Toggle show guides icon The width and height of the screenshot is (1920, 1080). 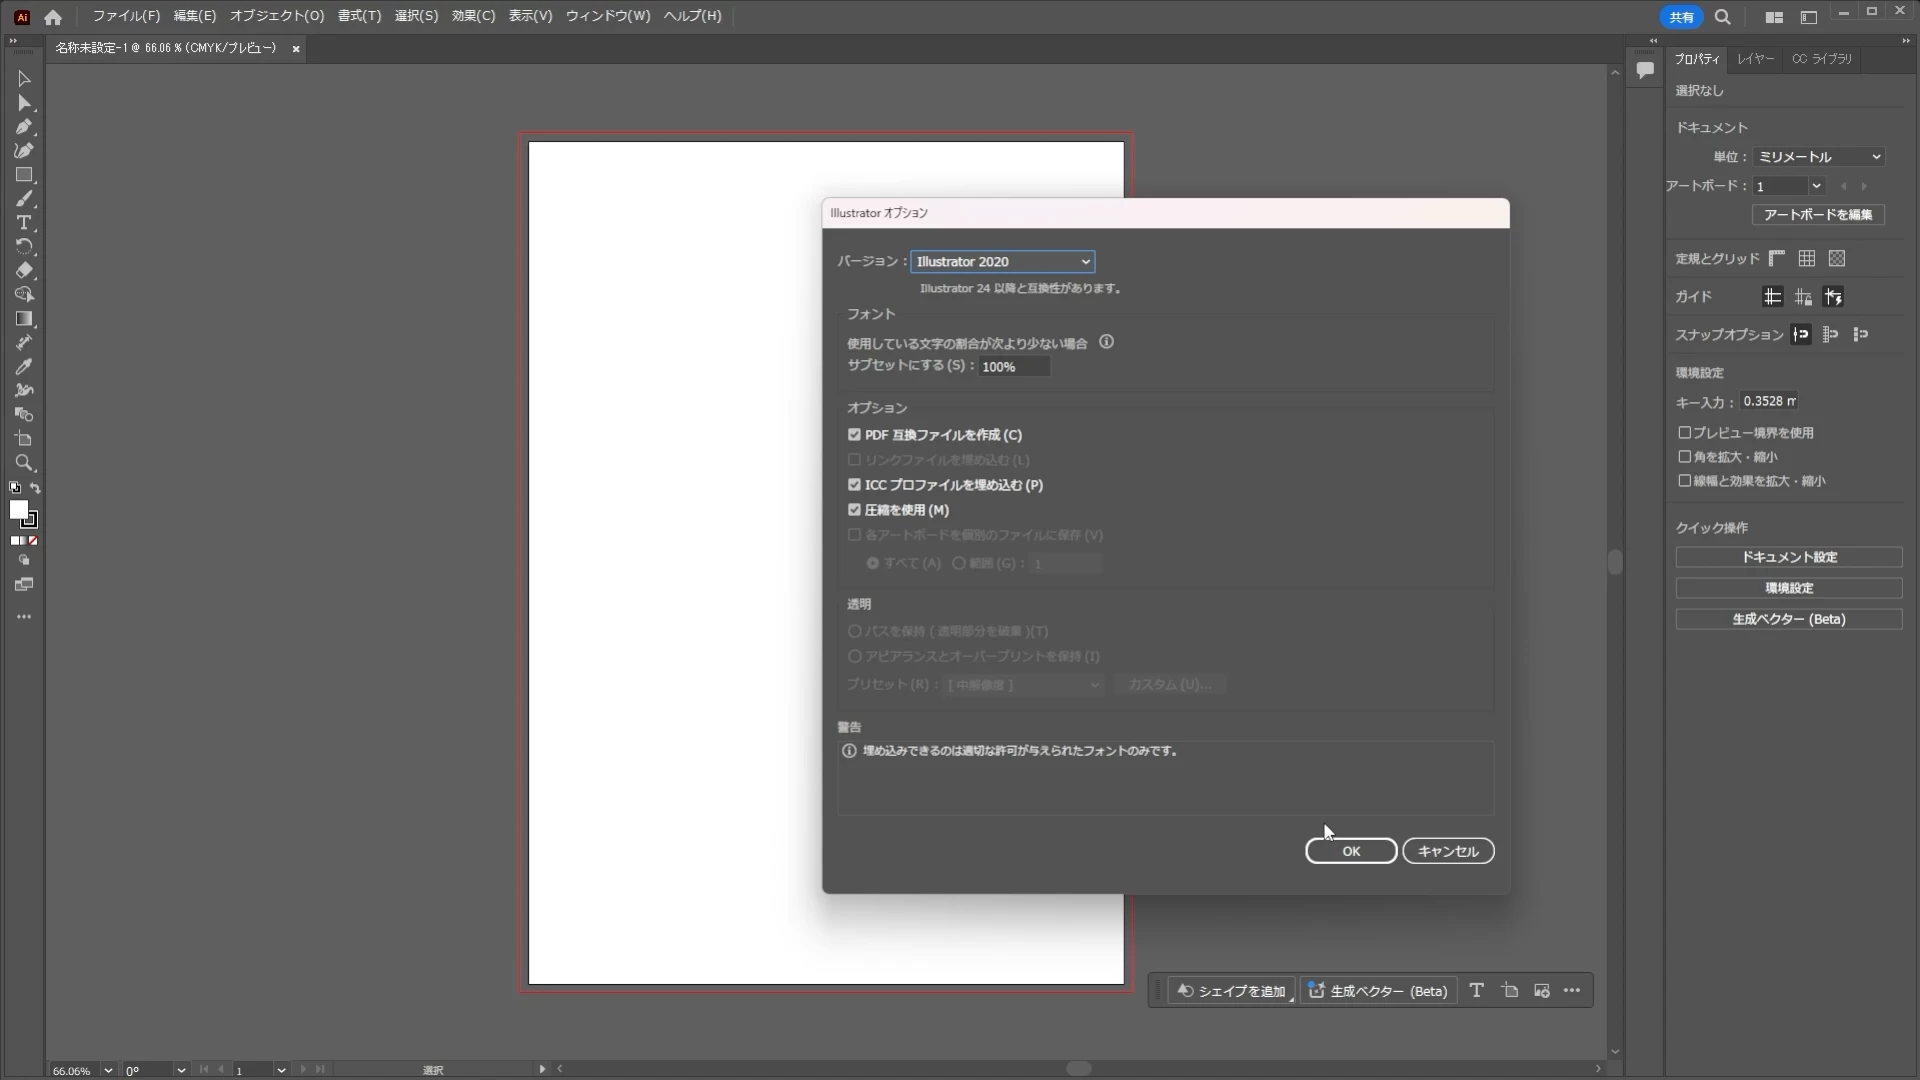1772,297
